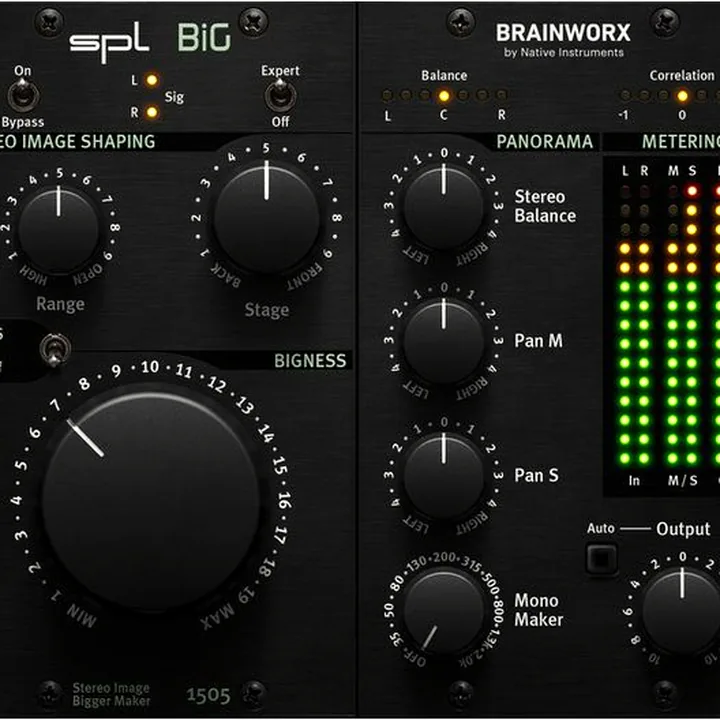
Task: Click the Pan M label
Action: click(x=538, y=341)
